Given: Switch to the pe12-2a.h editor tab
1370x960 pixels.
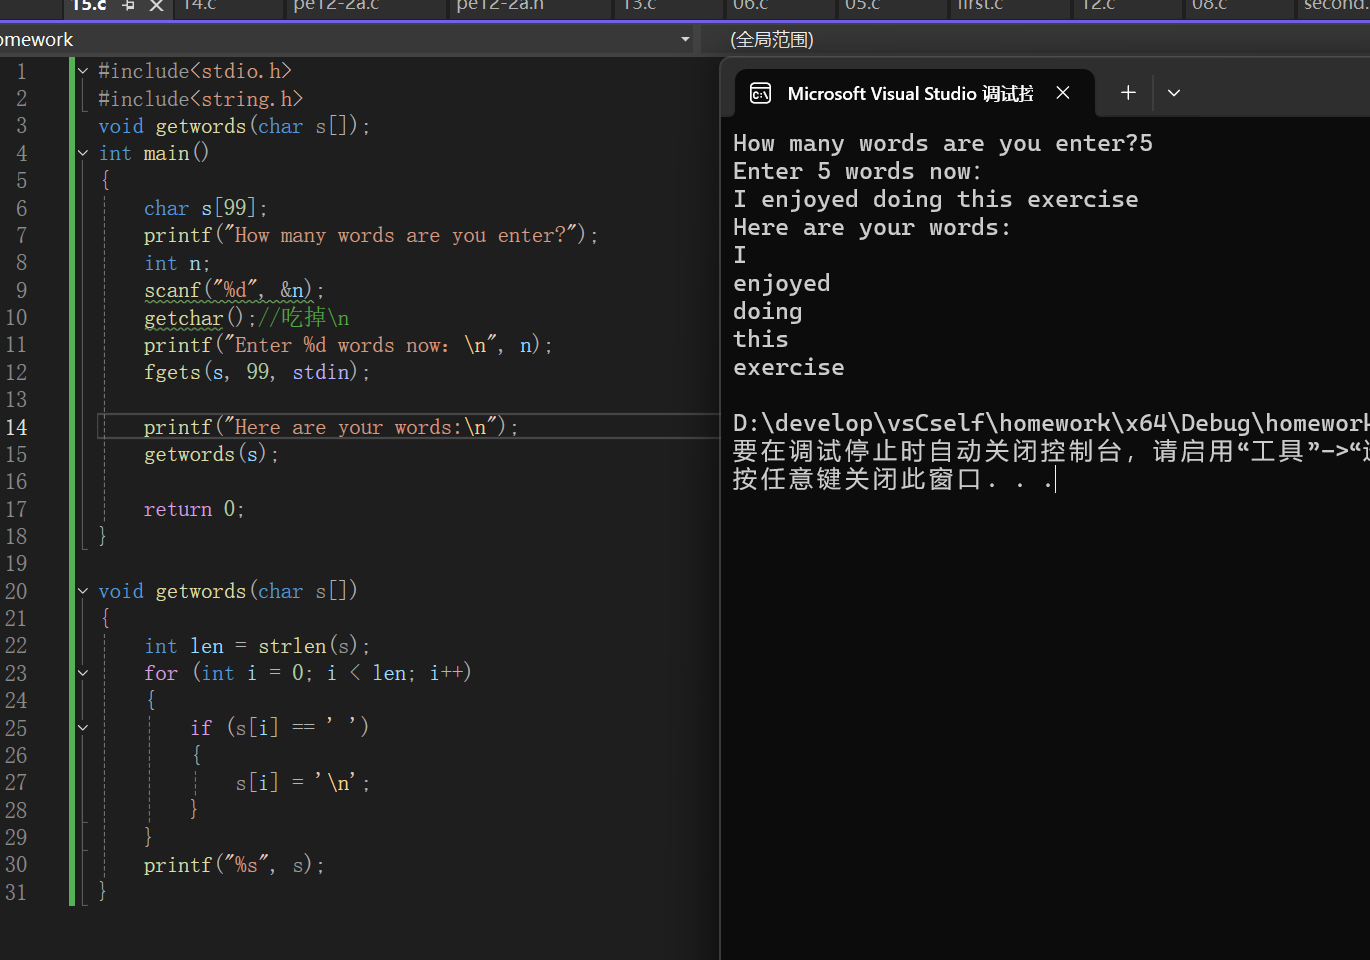Looking at the screenshot, I should click(x=500, y=6).
